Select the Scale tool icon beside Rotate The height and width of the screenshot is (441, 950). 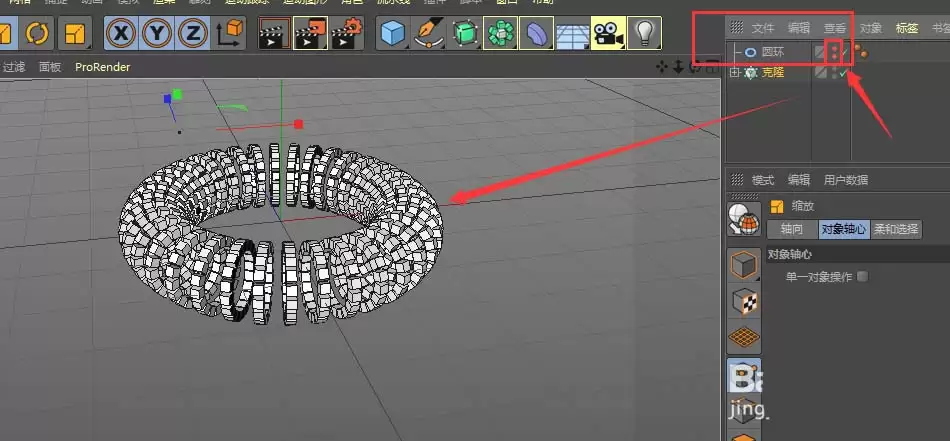[x=75, y=33]
